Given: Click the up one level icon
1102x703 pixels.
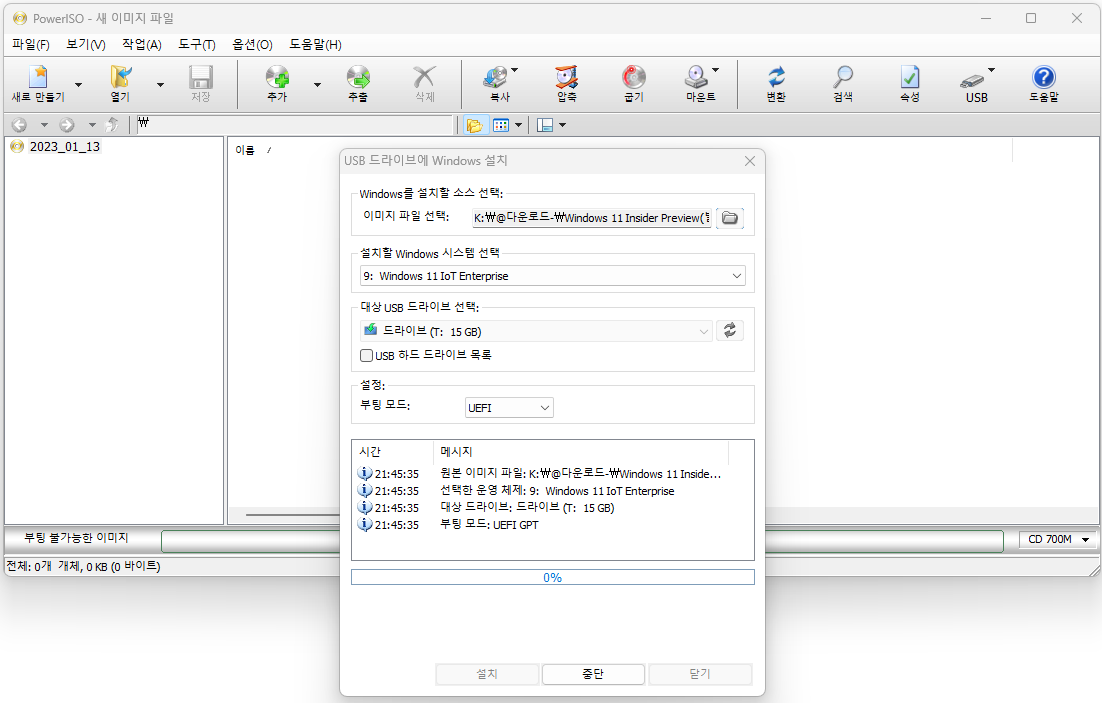Looking at the screenshot, I should [x=111, y=125].
